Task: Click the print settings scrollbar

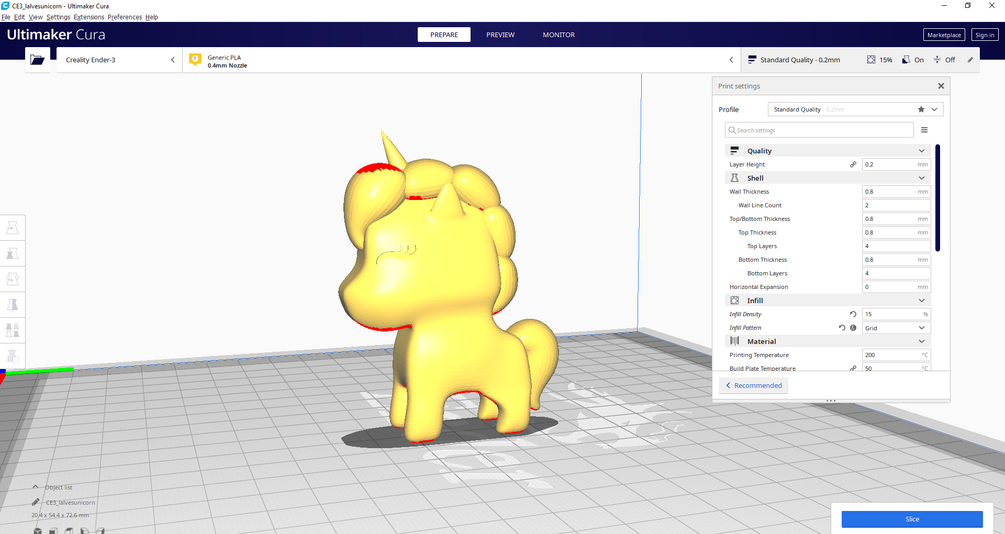Action: pos(938,197)
